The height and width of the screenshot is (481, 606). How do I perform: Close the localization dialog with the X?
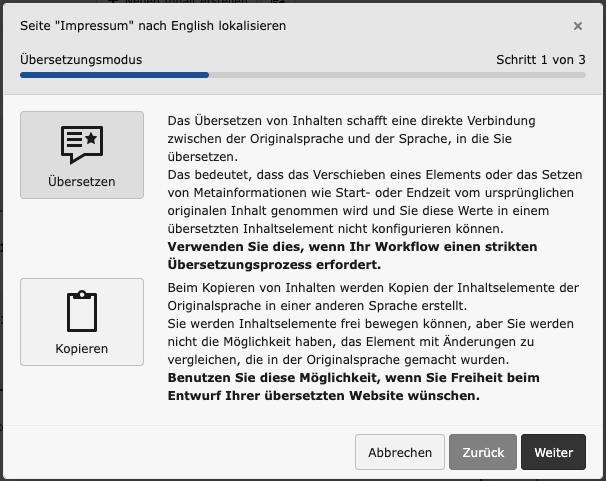coord(578,26)
